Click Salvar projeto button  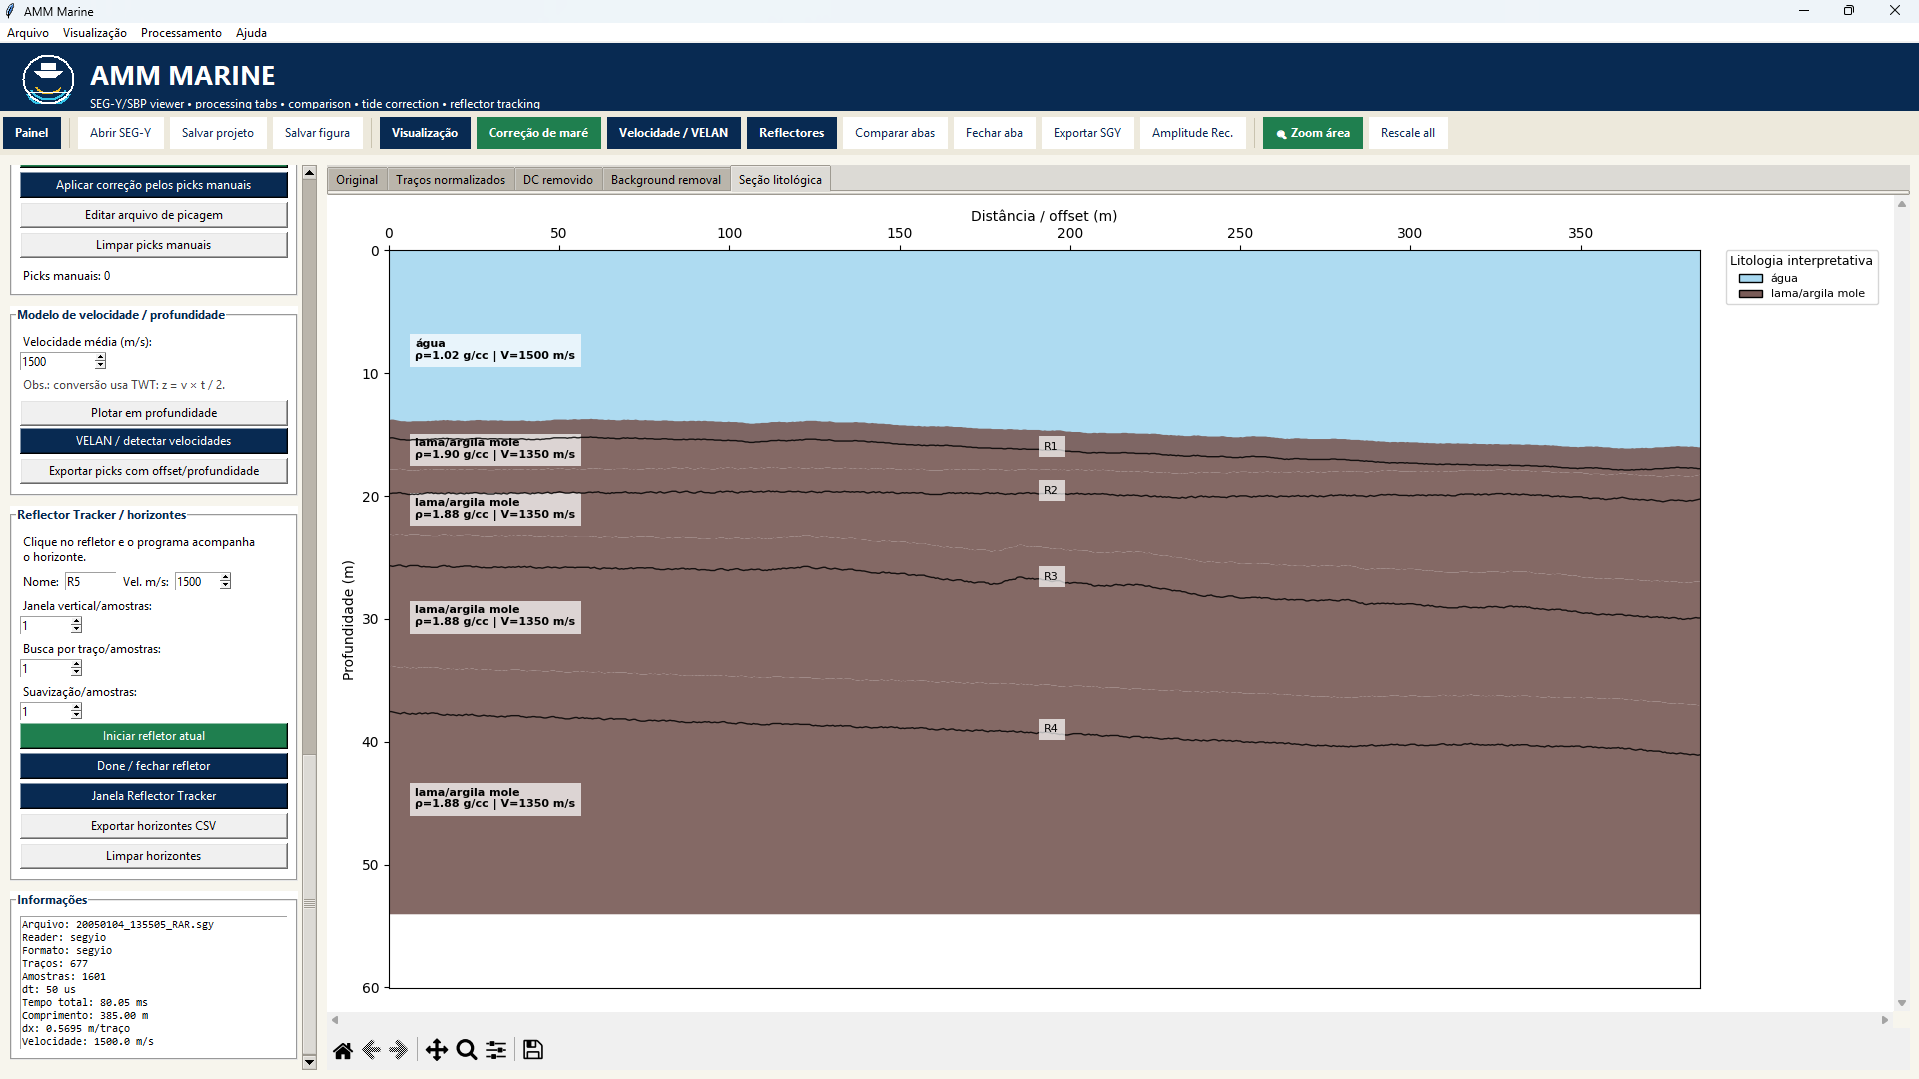(218, 133)
